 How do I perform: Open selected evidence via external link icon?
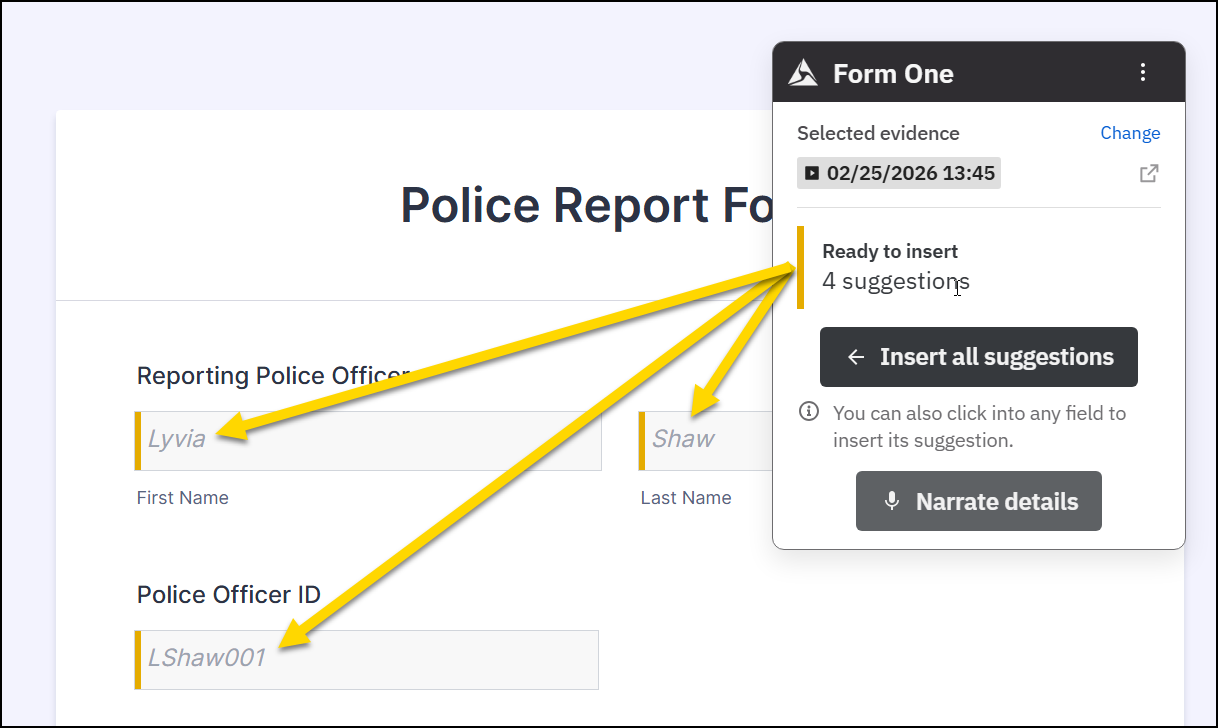1149,173
